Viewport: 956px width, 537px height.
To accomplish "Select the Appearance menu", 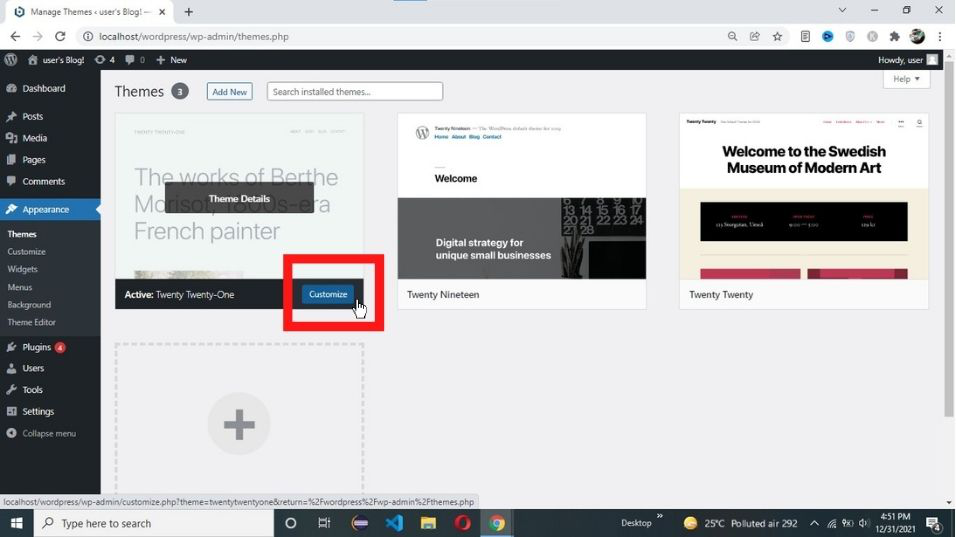I will click(x=50, y=209).
